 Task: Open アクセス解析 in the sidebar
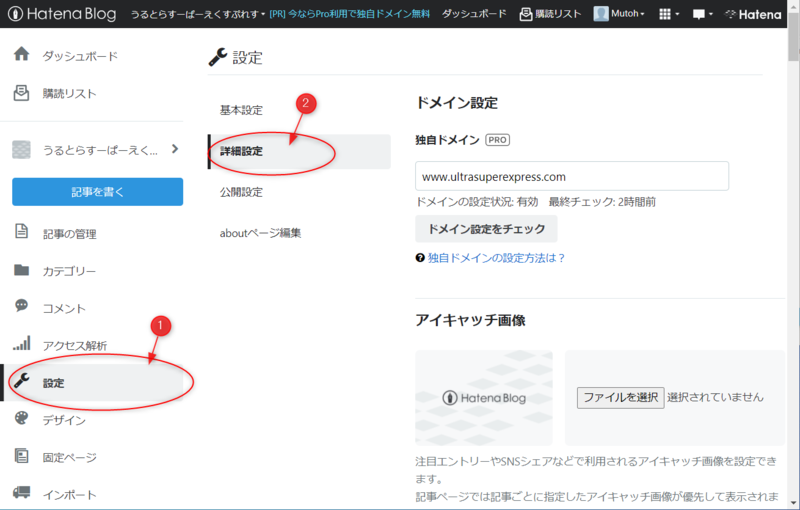tap(74, 346)
